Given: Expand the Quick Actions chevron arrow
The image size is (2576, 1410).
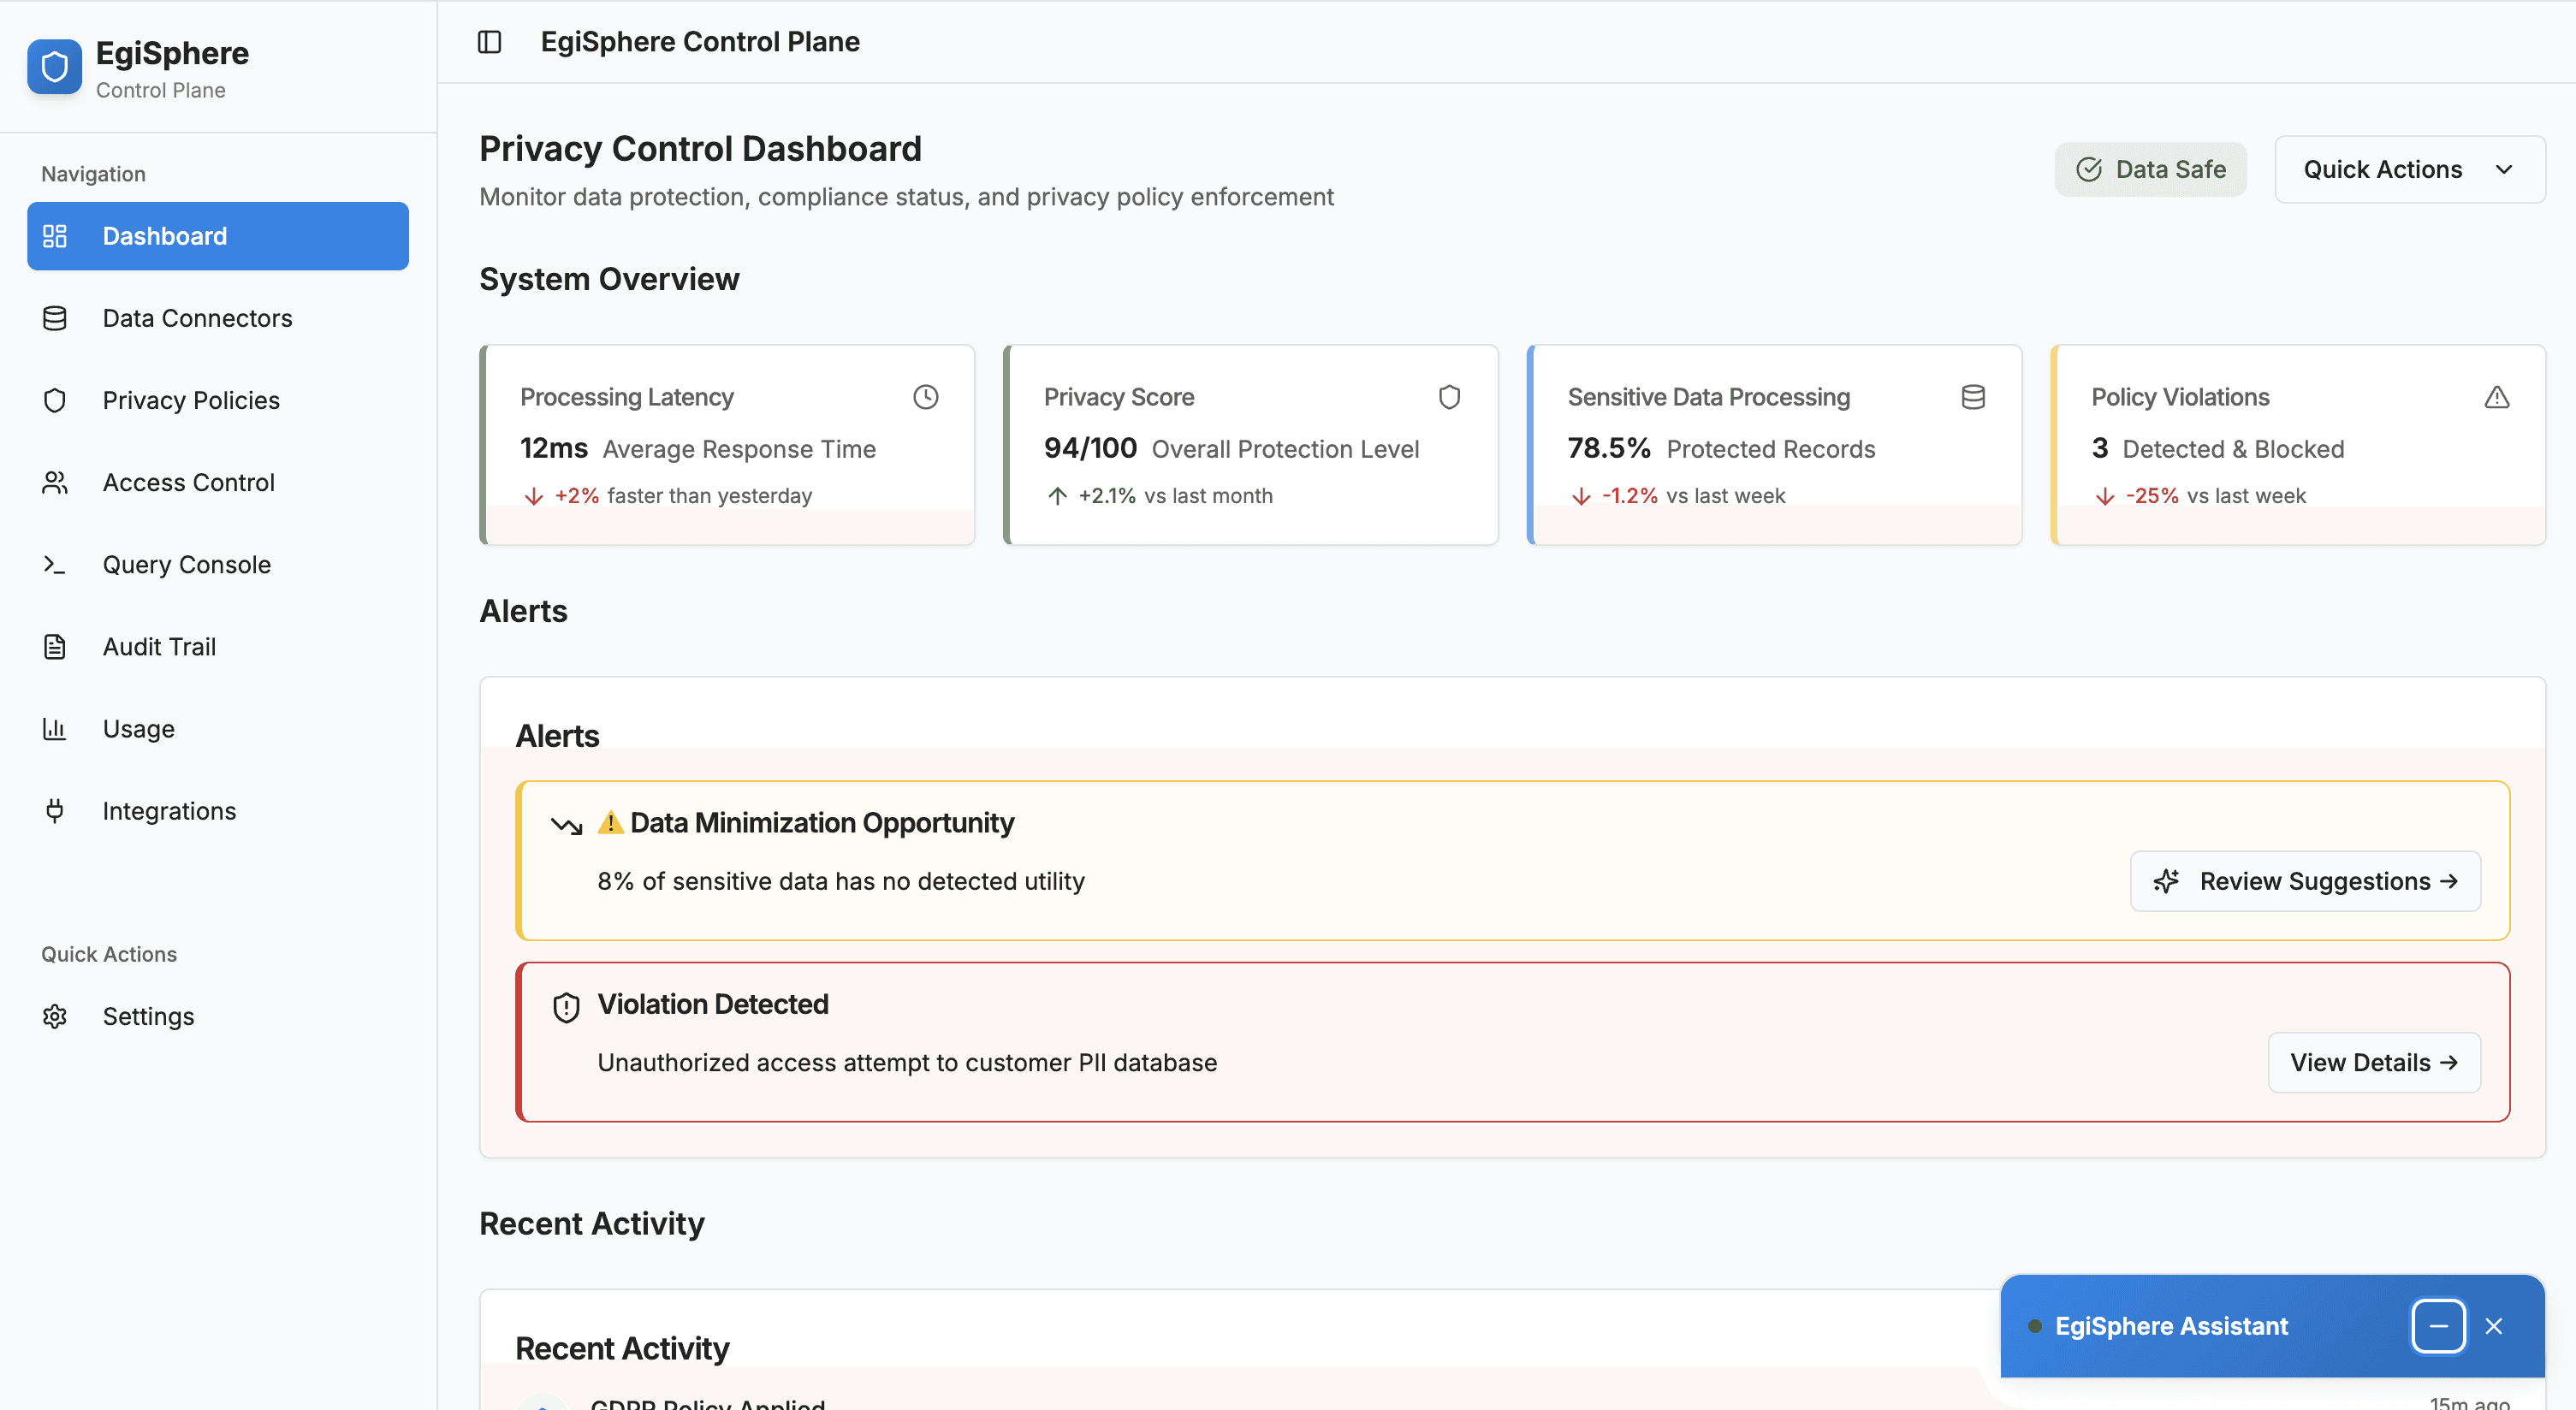Looking at the screenshot, I should pyautogui.click(x=2504, y=169).
